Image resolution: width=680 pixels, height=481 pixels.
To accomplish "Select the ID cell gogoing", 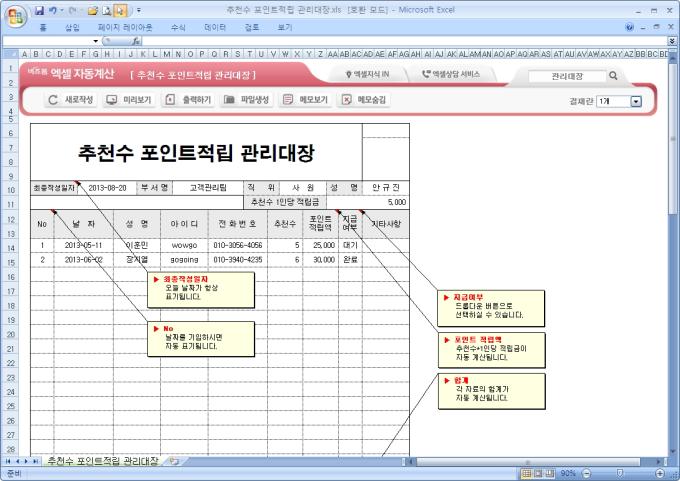I will pos(184,259).
